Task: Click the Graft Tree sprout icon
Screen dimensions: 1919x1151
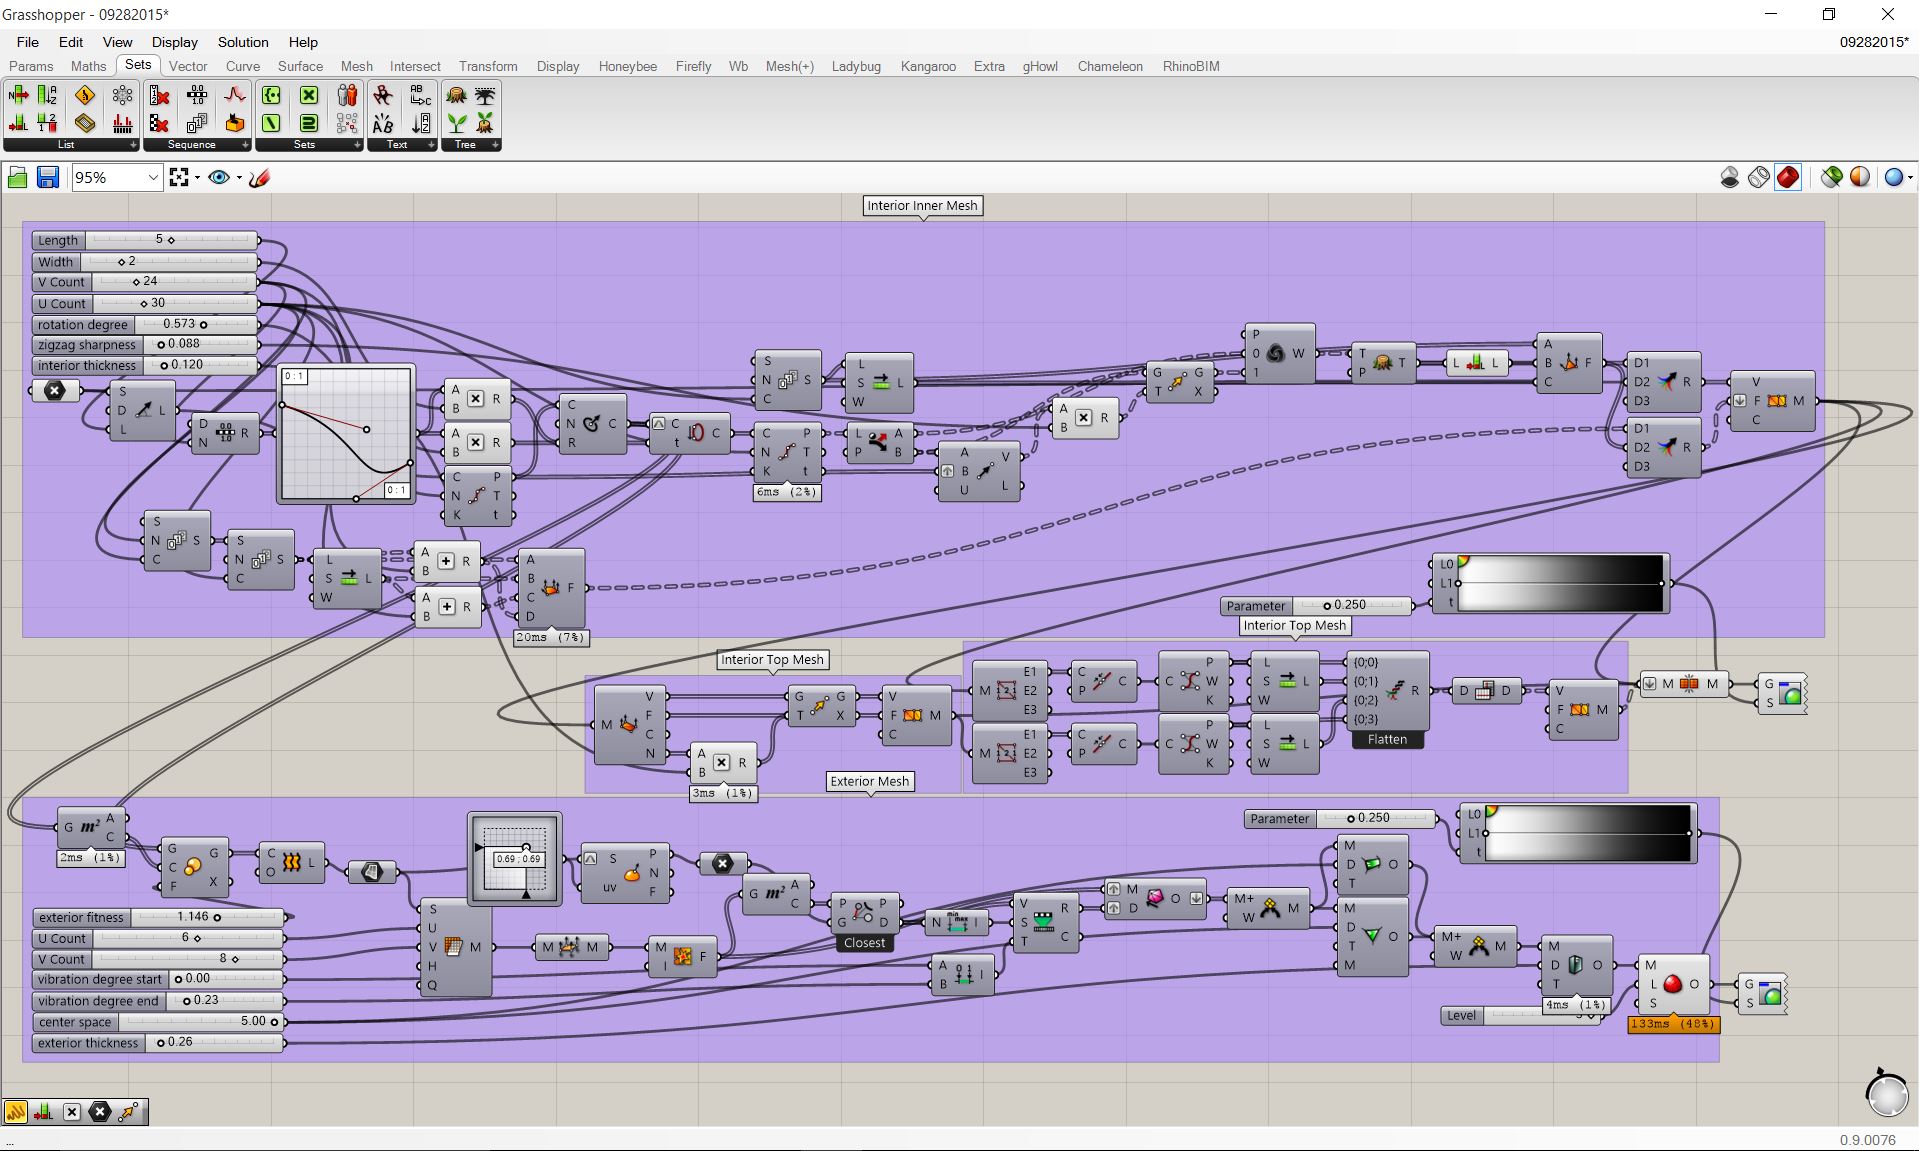Action: [457, 124]
